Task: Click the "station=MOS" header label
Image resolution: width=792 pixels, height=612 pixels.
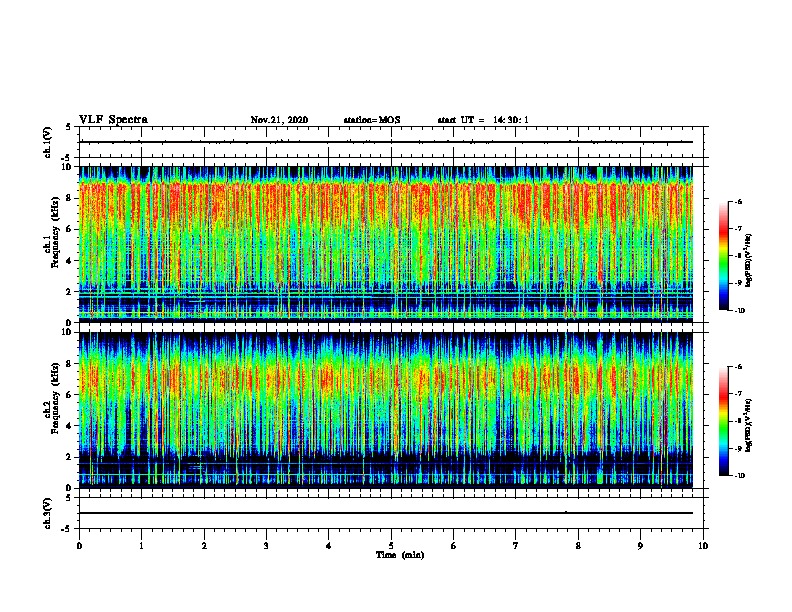Action: coord(372,120)
